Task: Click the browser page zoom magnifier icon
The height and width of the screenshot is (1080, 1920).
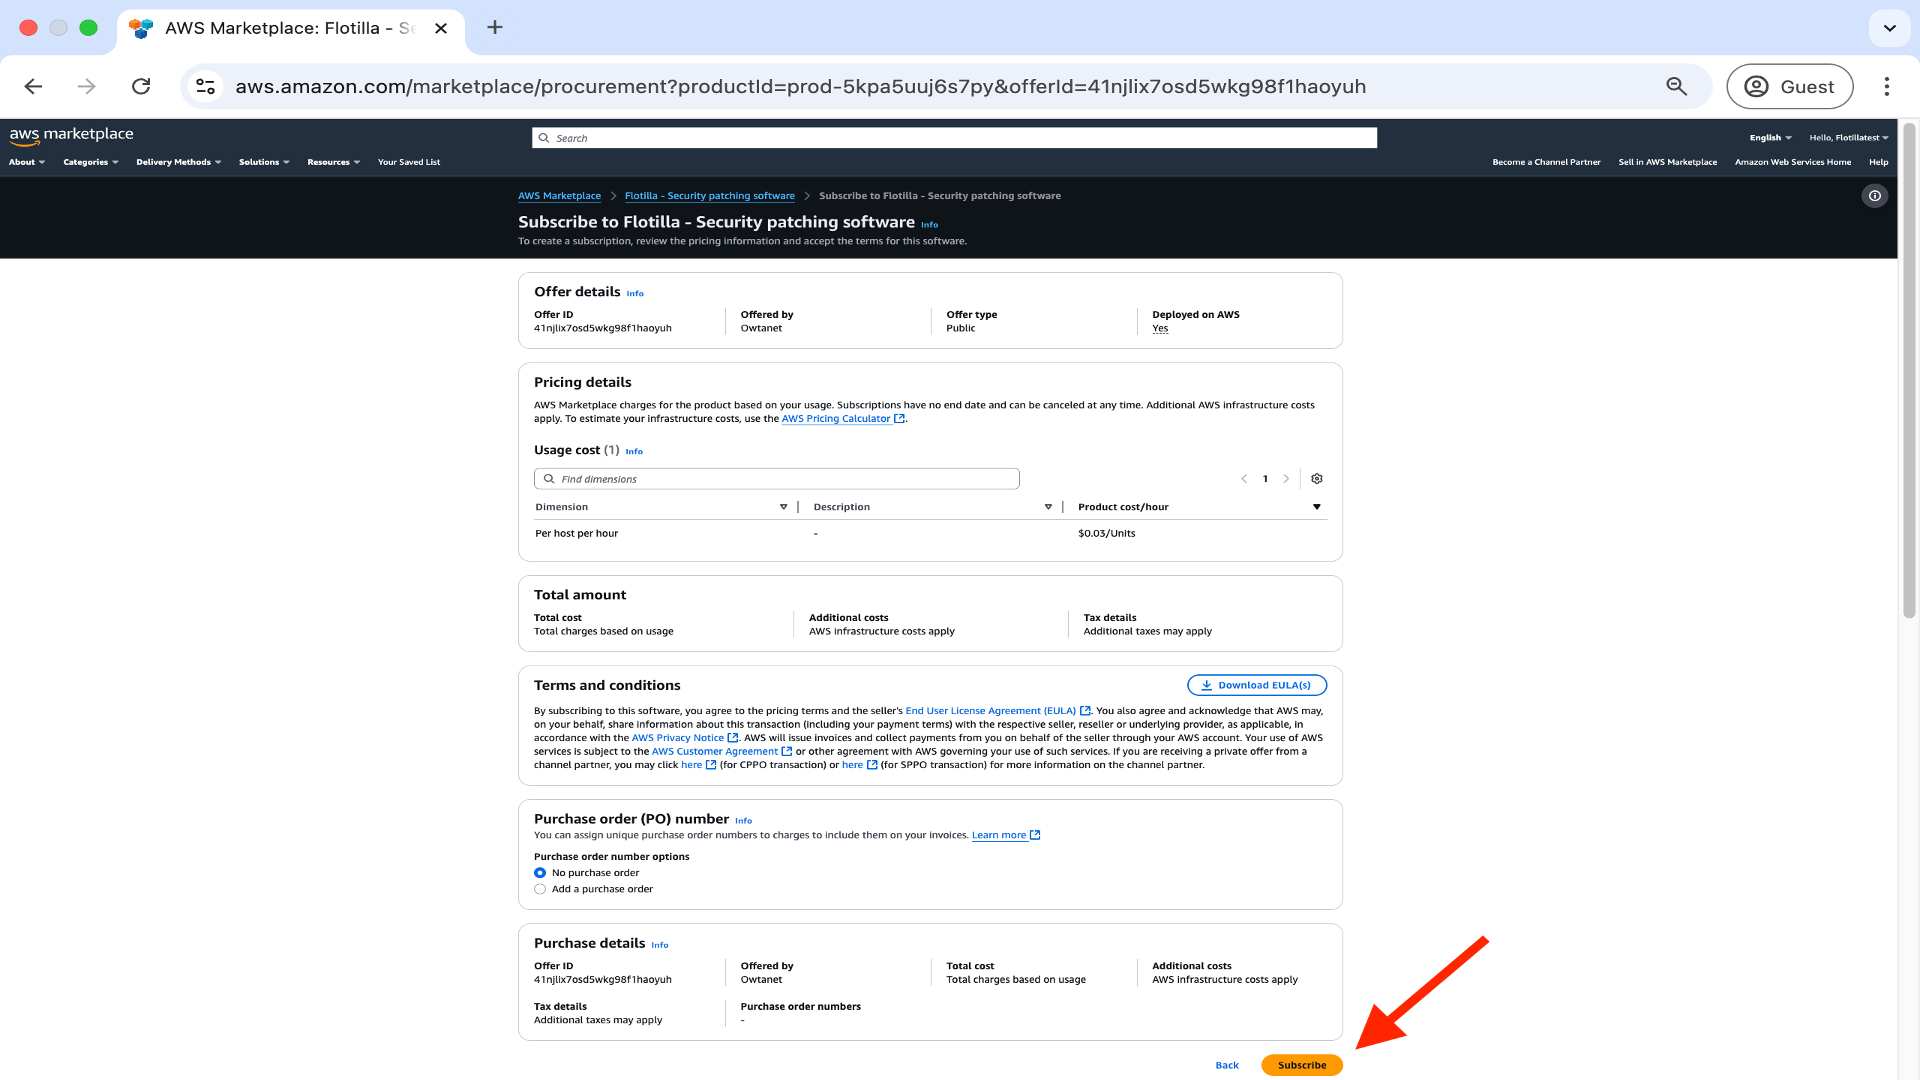Action: [x=1677, y=87]
